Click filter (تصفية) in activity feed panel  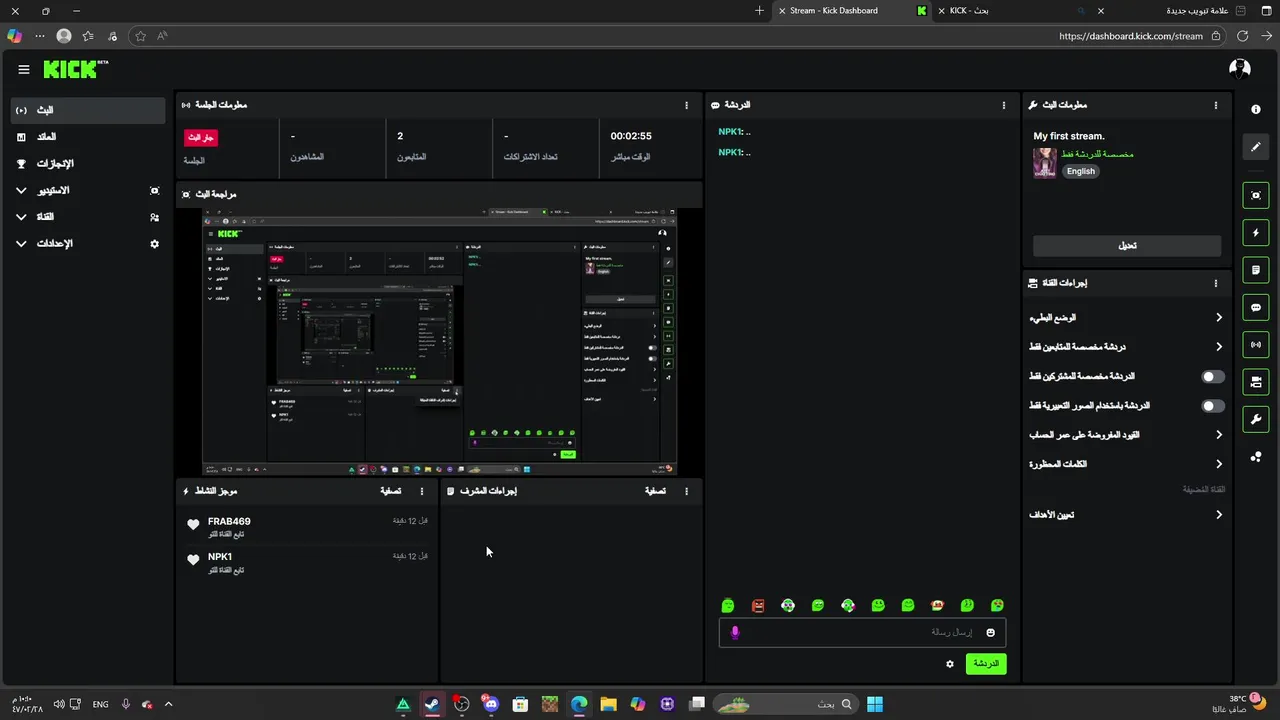point(391,491)
